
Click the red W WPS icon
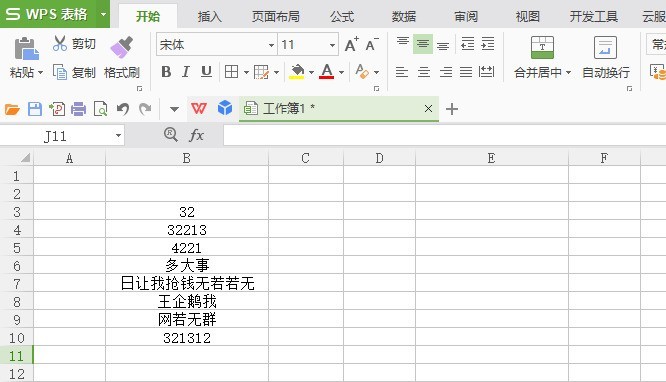click(199, 109)
